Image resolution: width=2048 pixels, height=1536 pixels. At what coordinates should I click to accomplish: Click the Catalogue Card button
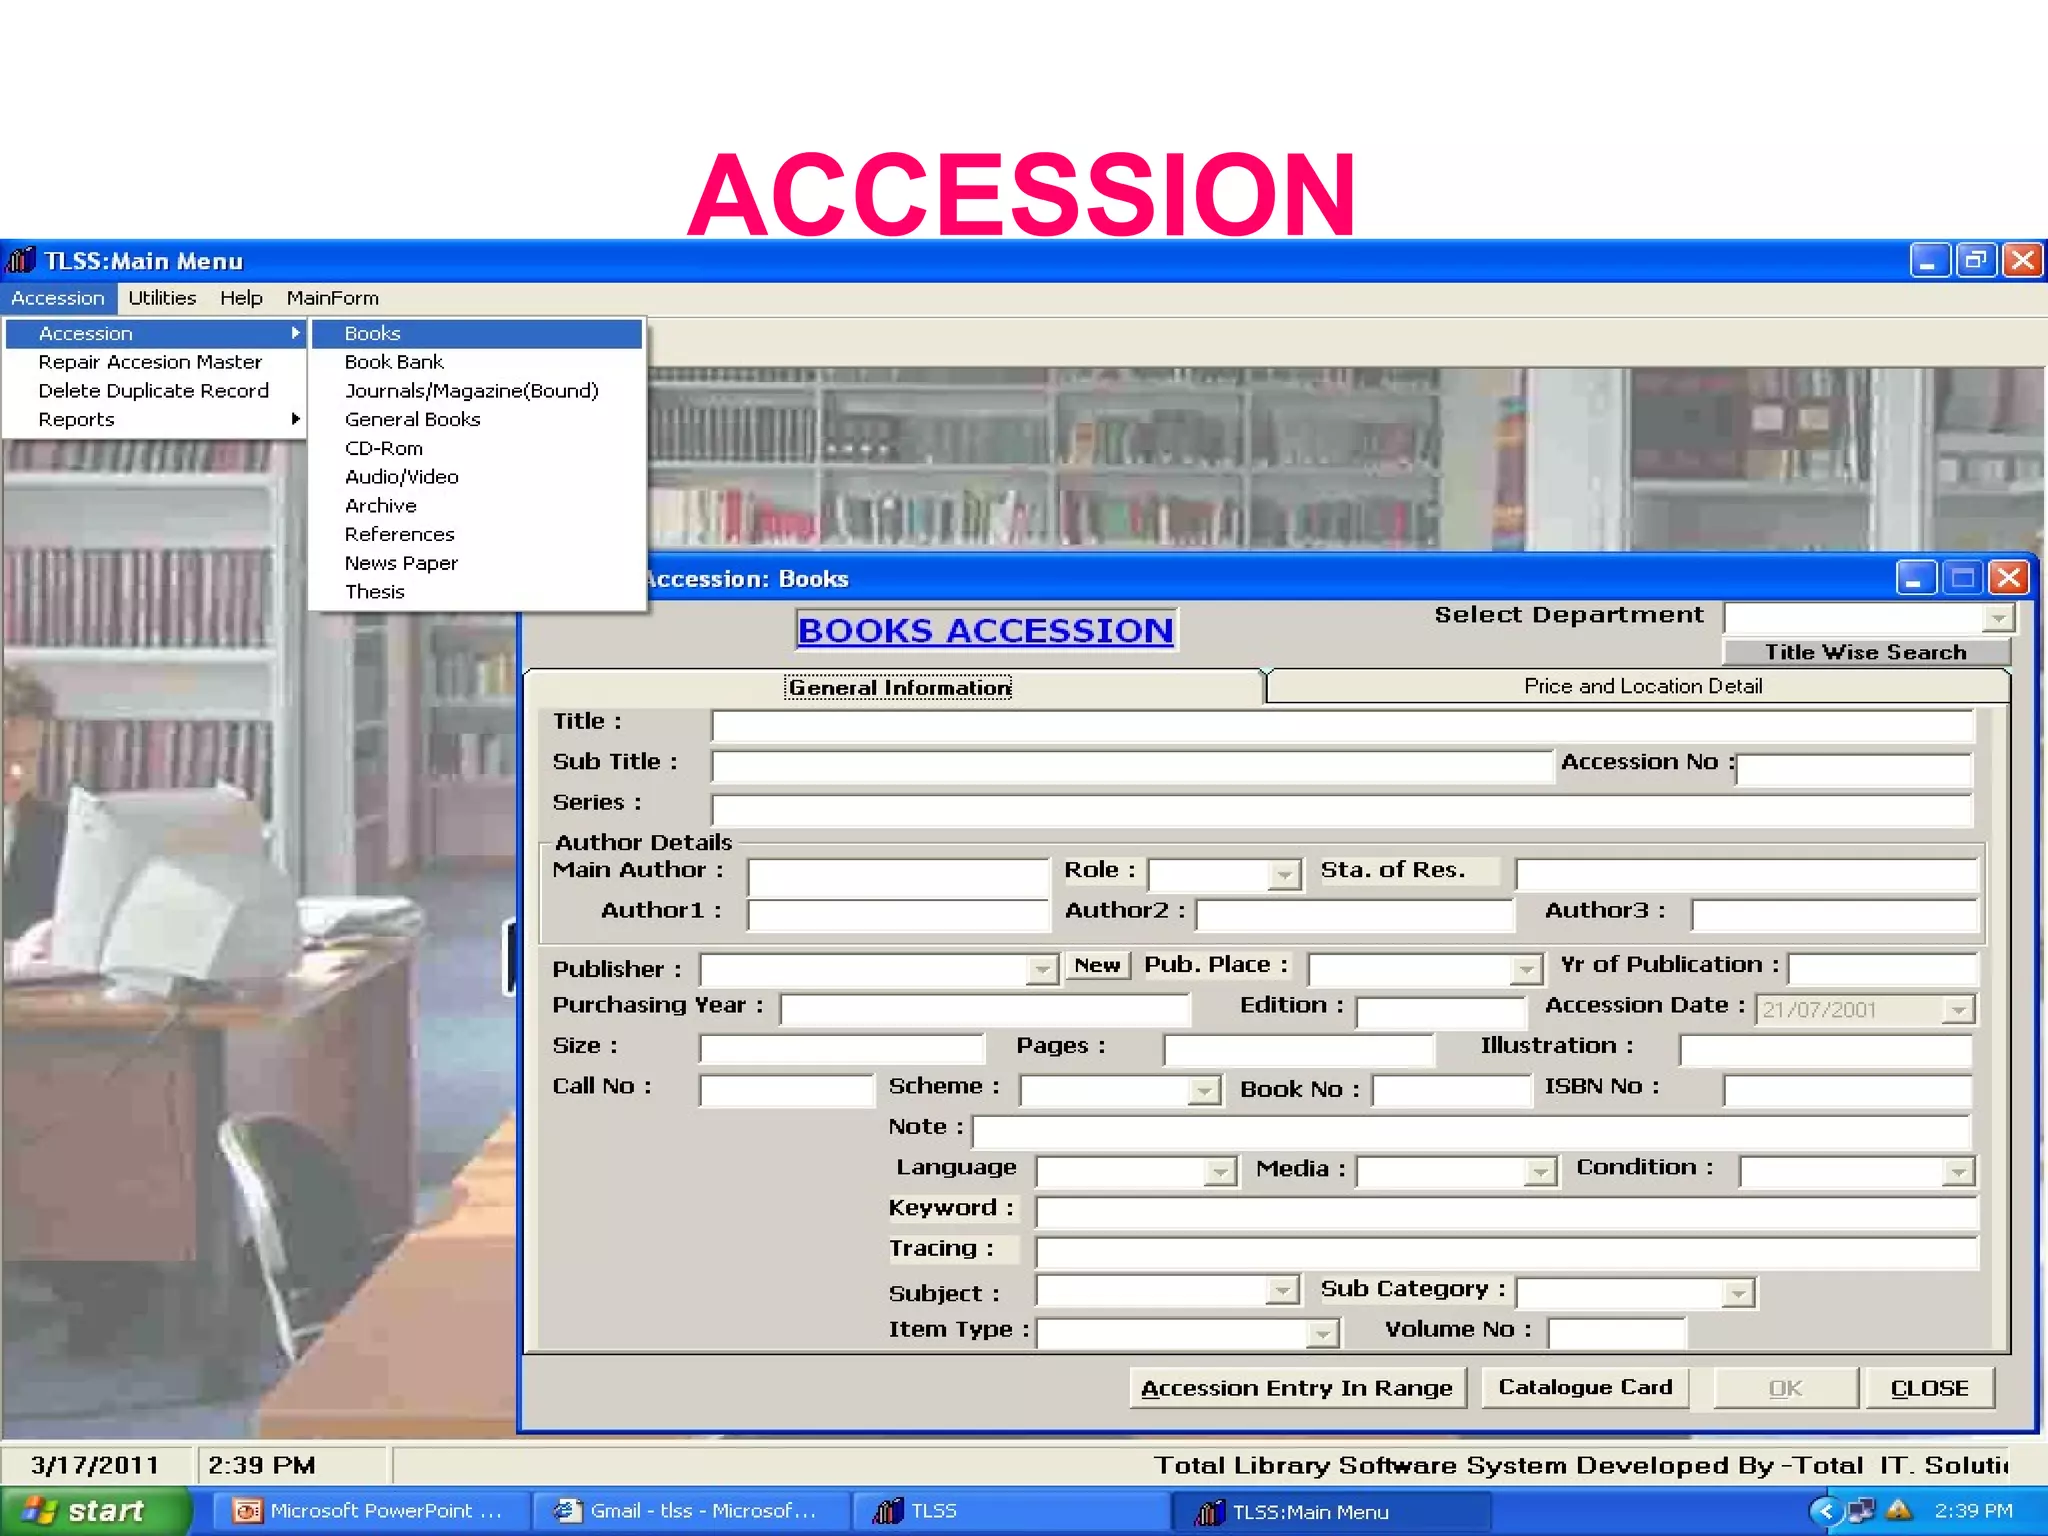[1585, 1388]
